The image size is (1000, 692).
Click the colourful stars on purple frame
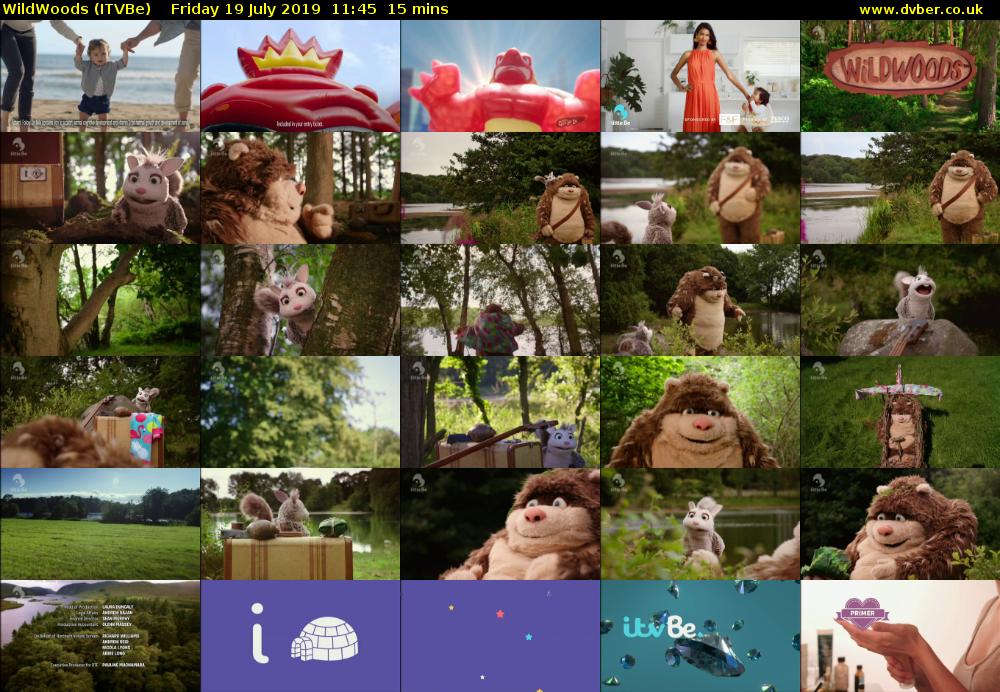[500, 636]
